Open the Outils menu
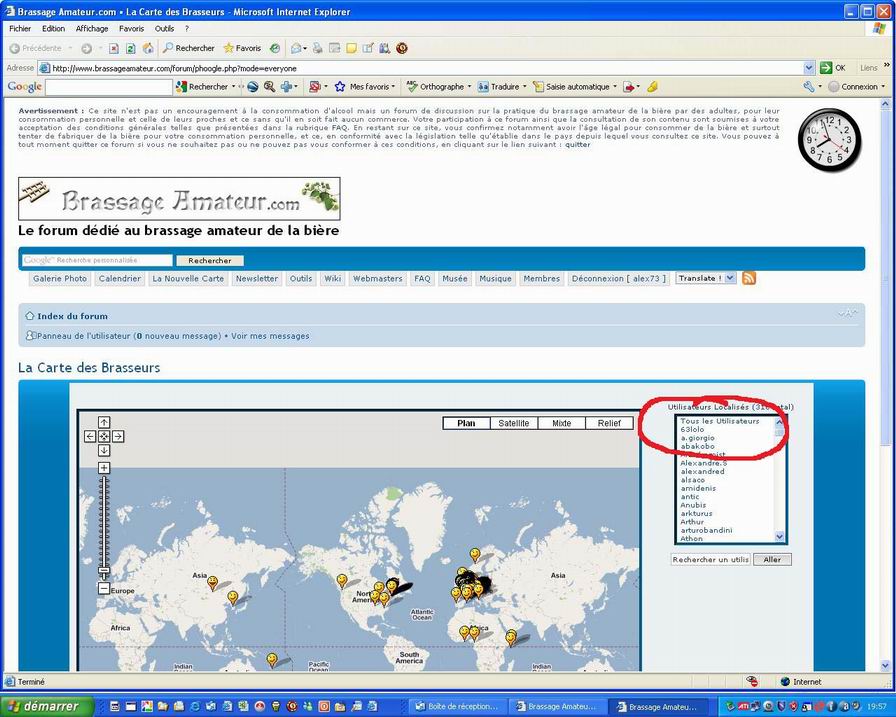 click(x=164, y=29)
